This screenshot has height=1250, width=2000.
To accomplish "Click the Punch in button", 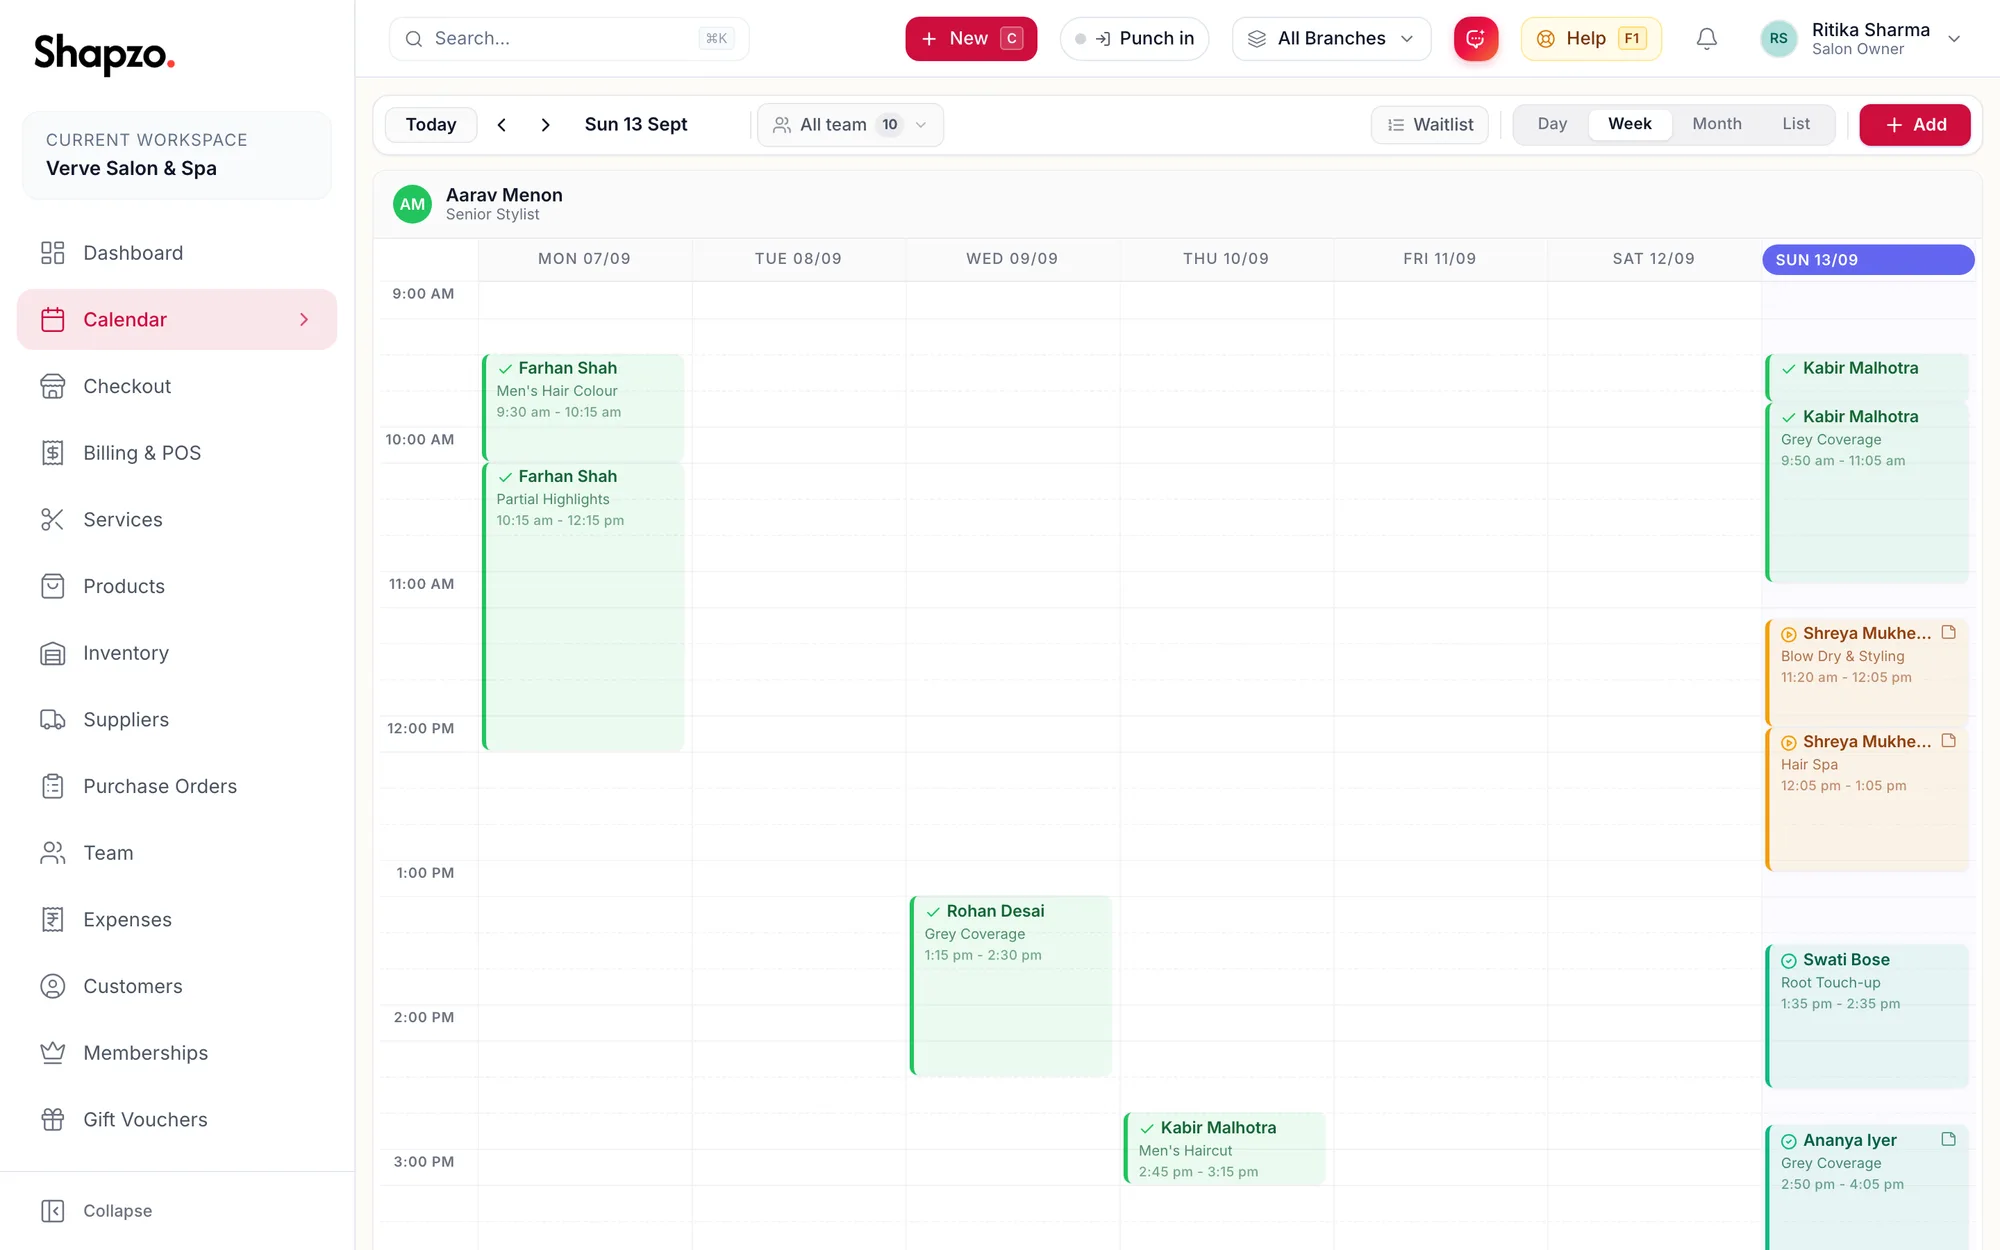I will [1134, 39].
